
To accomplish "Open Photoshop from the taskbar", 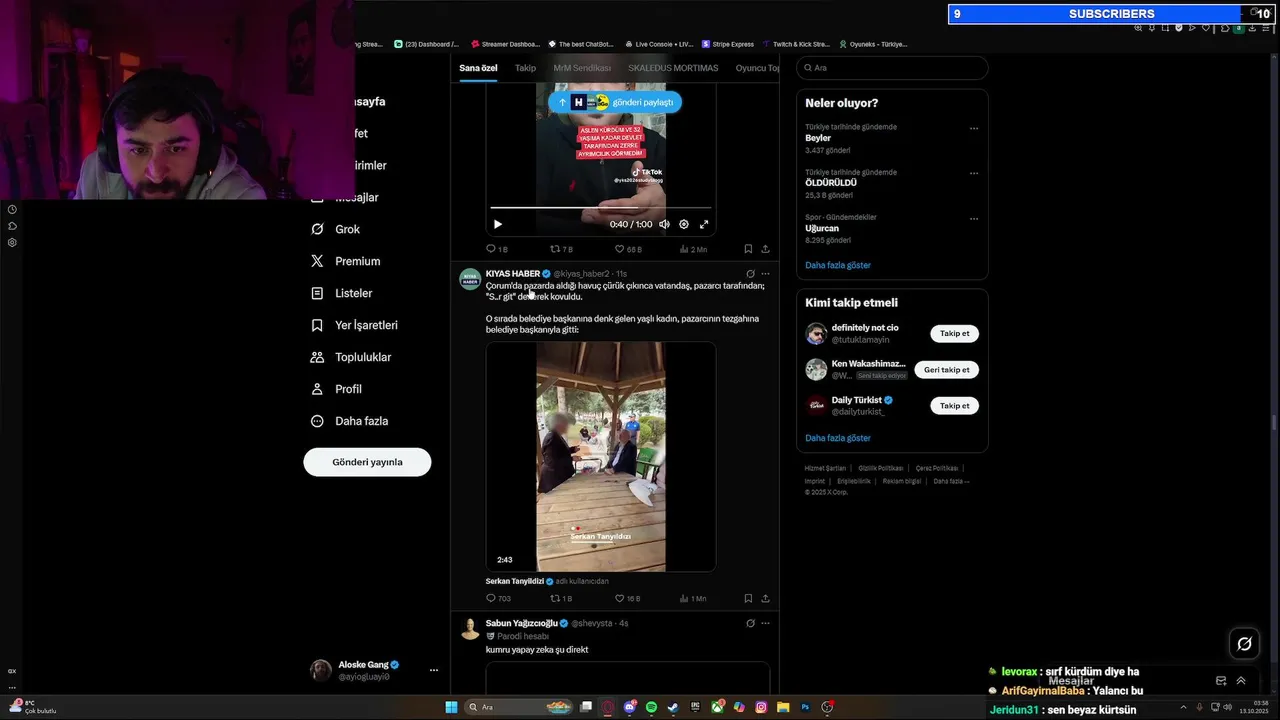I will tap(805, 707).
